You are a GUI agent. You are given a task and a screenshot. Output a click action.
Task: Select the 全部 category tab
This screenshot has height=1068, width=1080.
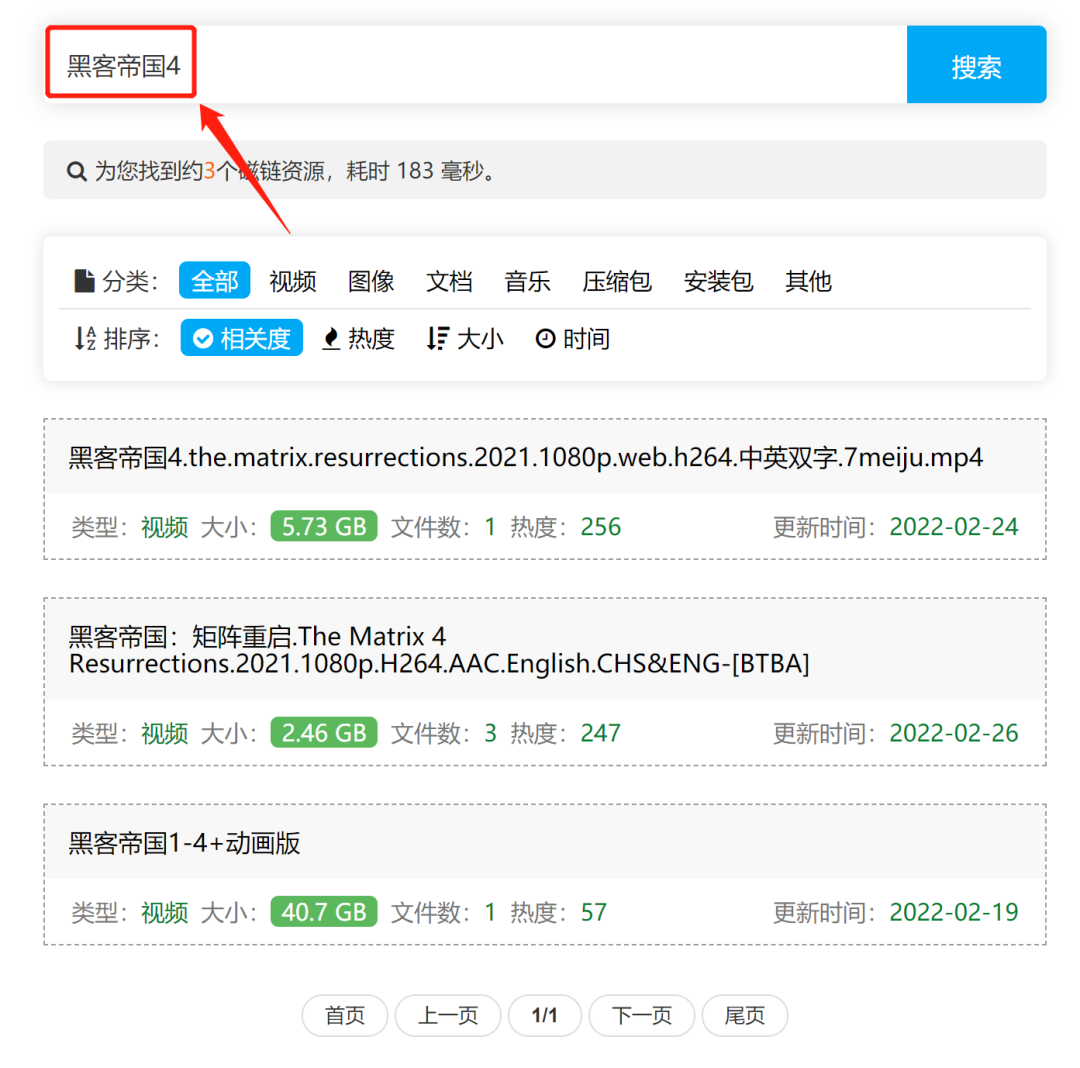coord(214,280)
